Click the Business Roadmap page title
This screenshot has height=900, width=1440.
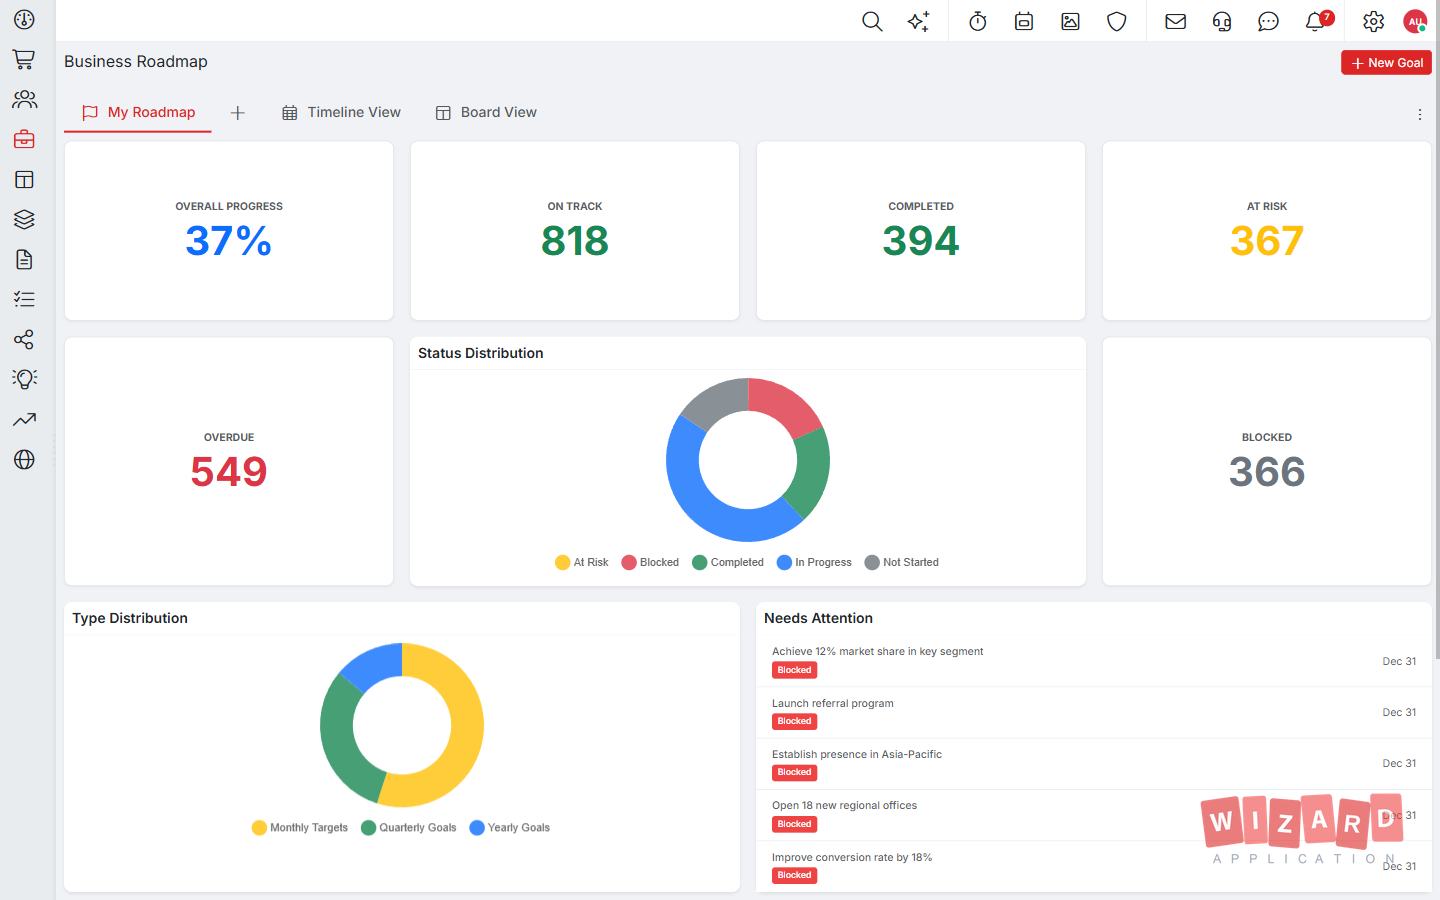tap(136, 61)
